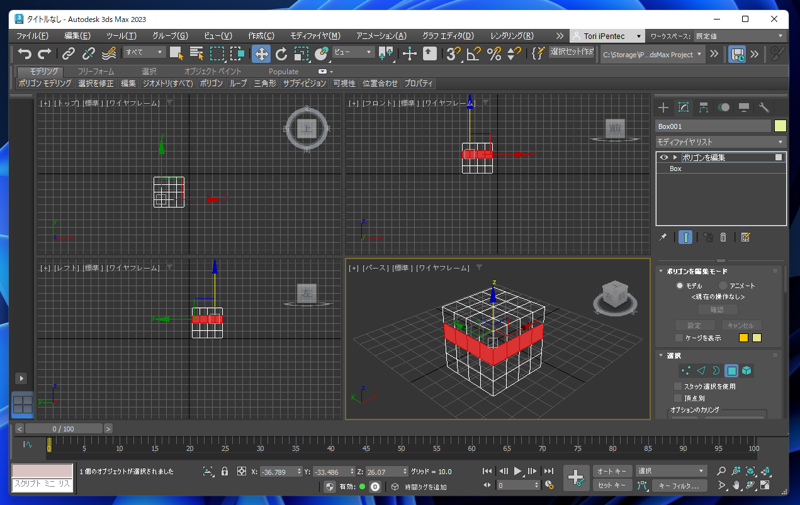Collapse the 選択 rollout
The width and height of the screenshot is (800, 505).
click(661, 356)
